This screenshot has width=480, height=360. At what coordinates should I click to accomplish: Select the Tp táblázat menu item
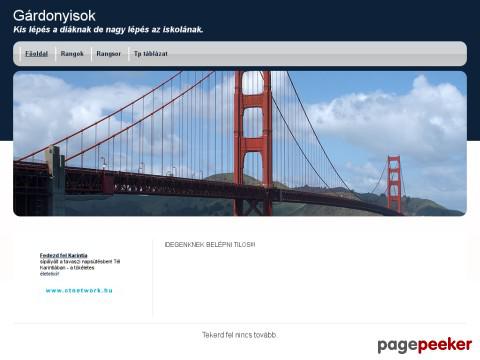pyautogui.click(x=151, y=53)
